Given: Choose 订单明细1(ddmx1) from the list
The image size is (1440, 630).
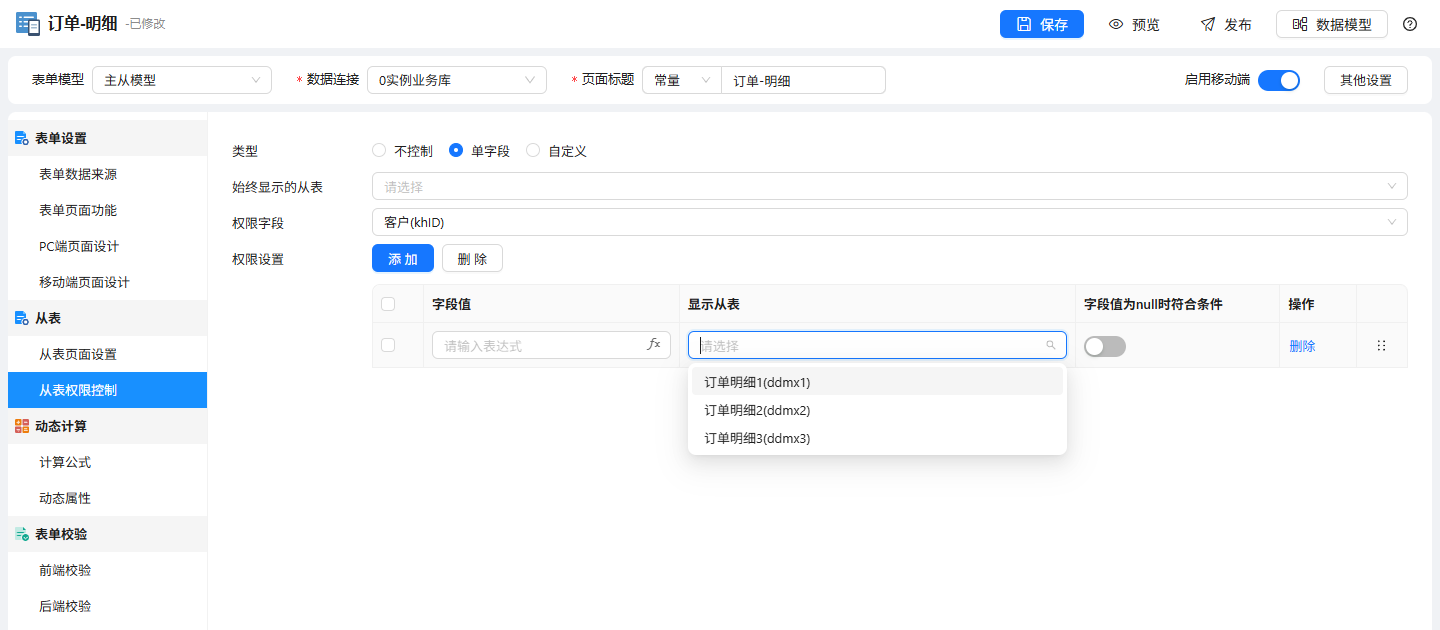Looking at the screenshot, I should [877, 382].
